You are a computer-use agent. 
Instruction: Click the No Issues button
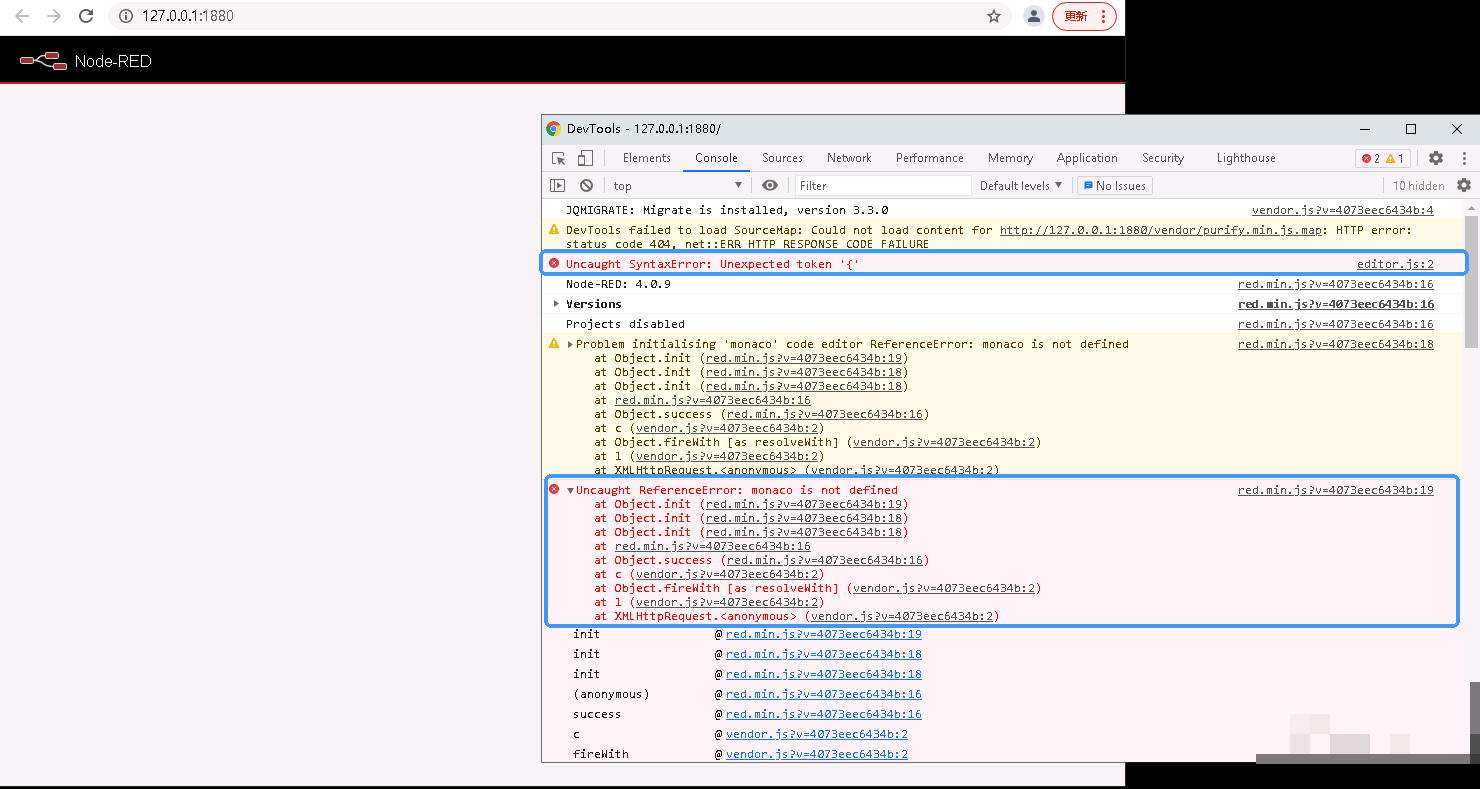[1115, 185]
